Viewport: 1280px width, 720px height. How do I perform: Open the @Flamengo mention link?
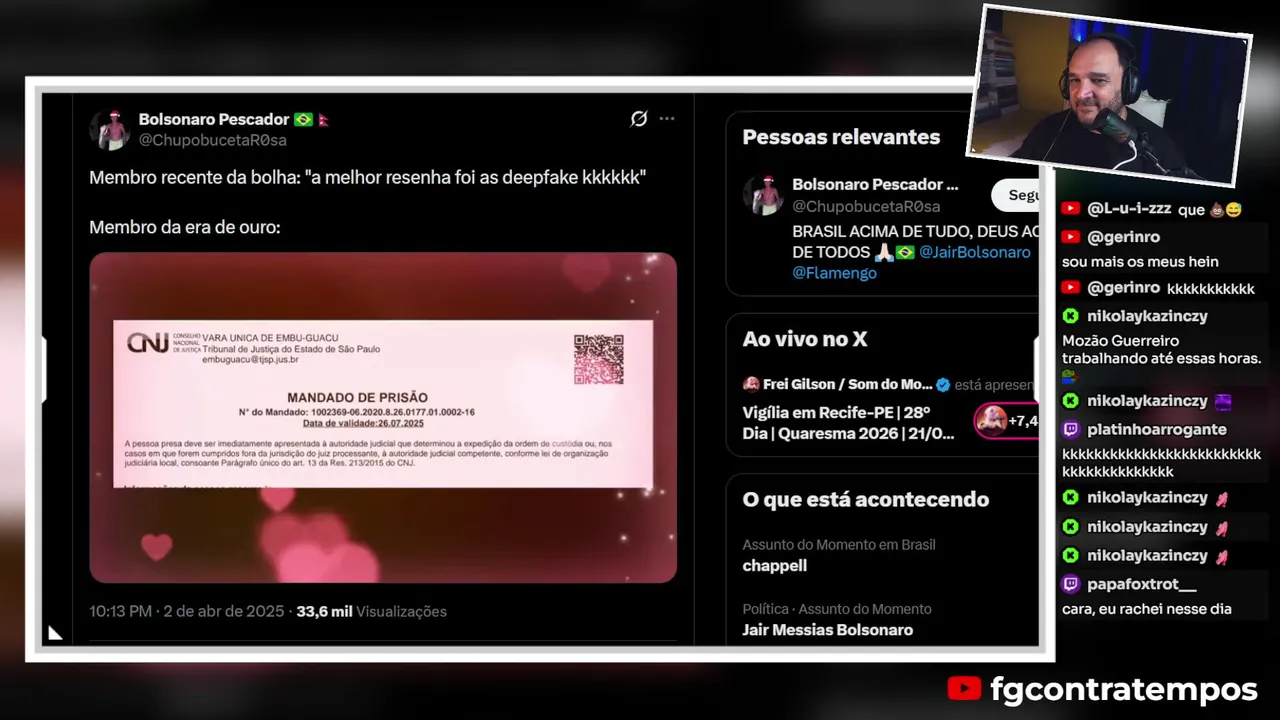834,273
